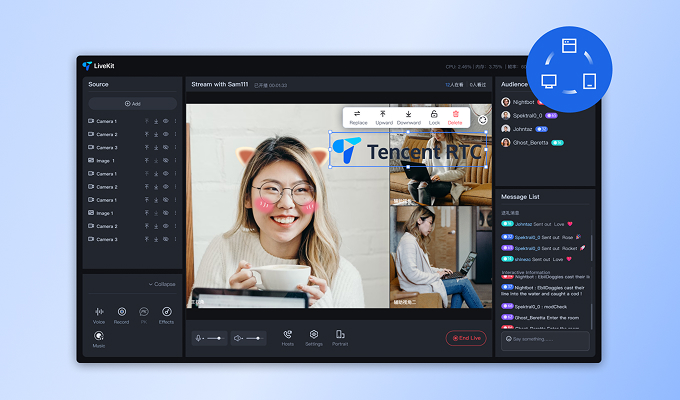The width and height of the screenshot is (680, 400).
Task: Open more options for topmost Camera 1
Action: tap(175, 121)
